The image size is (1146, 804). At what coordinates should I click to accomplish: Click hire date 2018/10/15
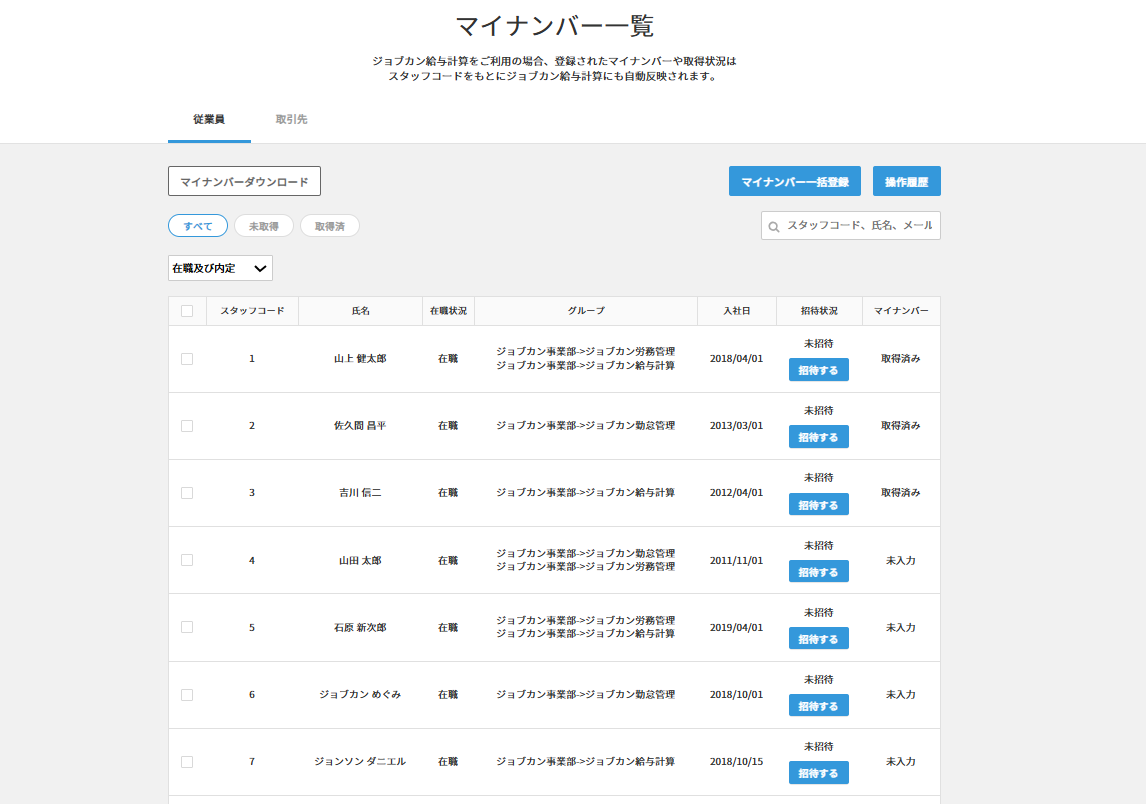(737, 762)
